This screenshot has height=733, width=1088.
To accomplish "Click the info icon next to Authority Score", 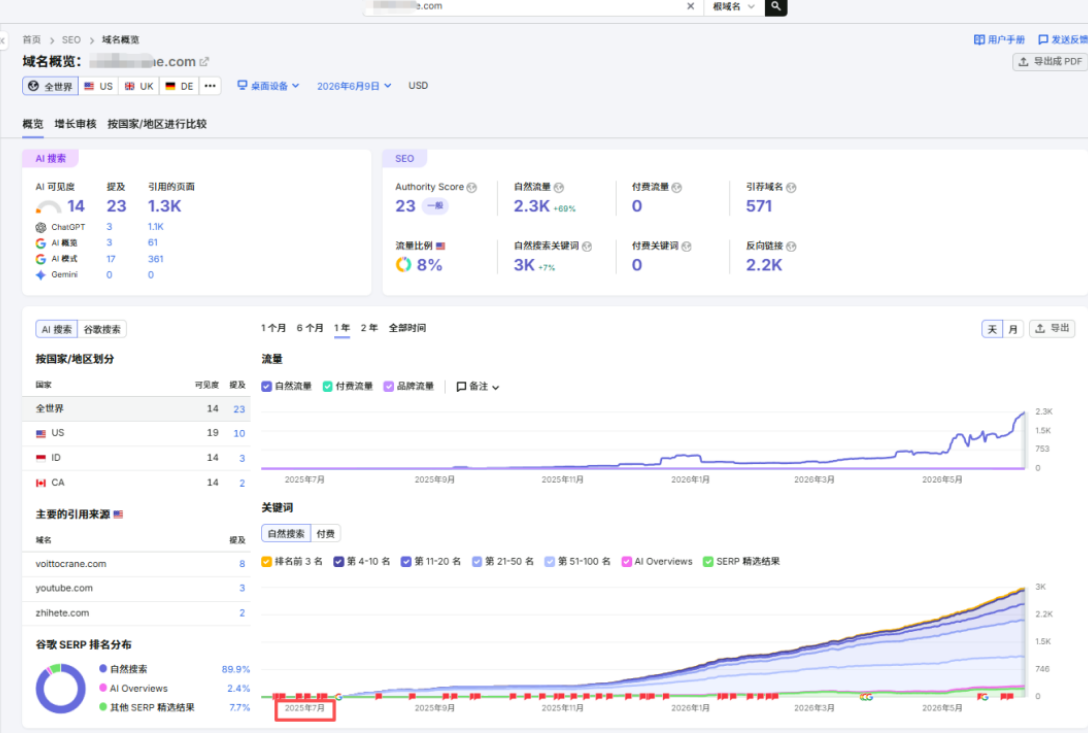I will [x=472, y=187].
